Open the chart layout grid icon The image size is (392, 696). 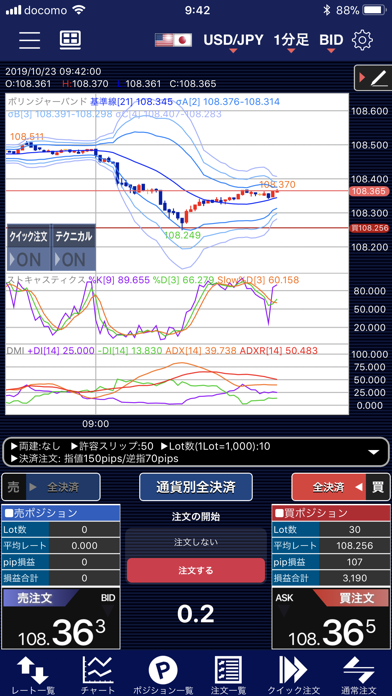pos(70,40)
